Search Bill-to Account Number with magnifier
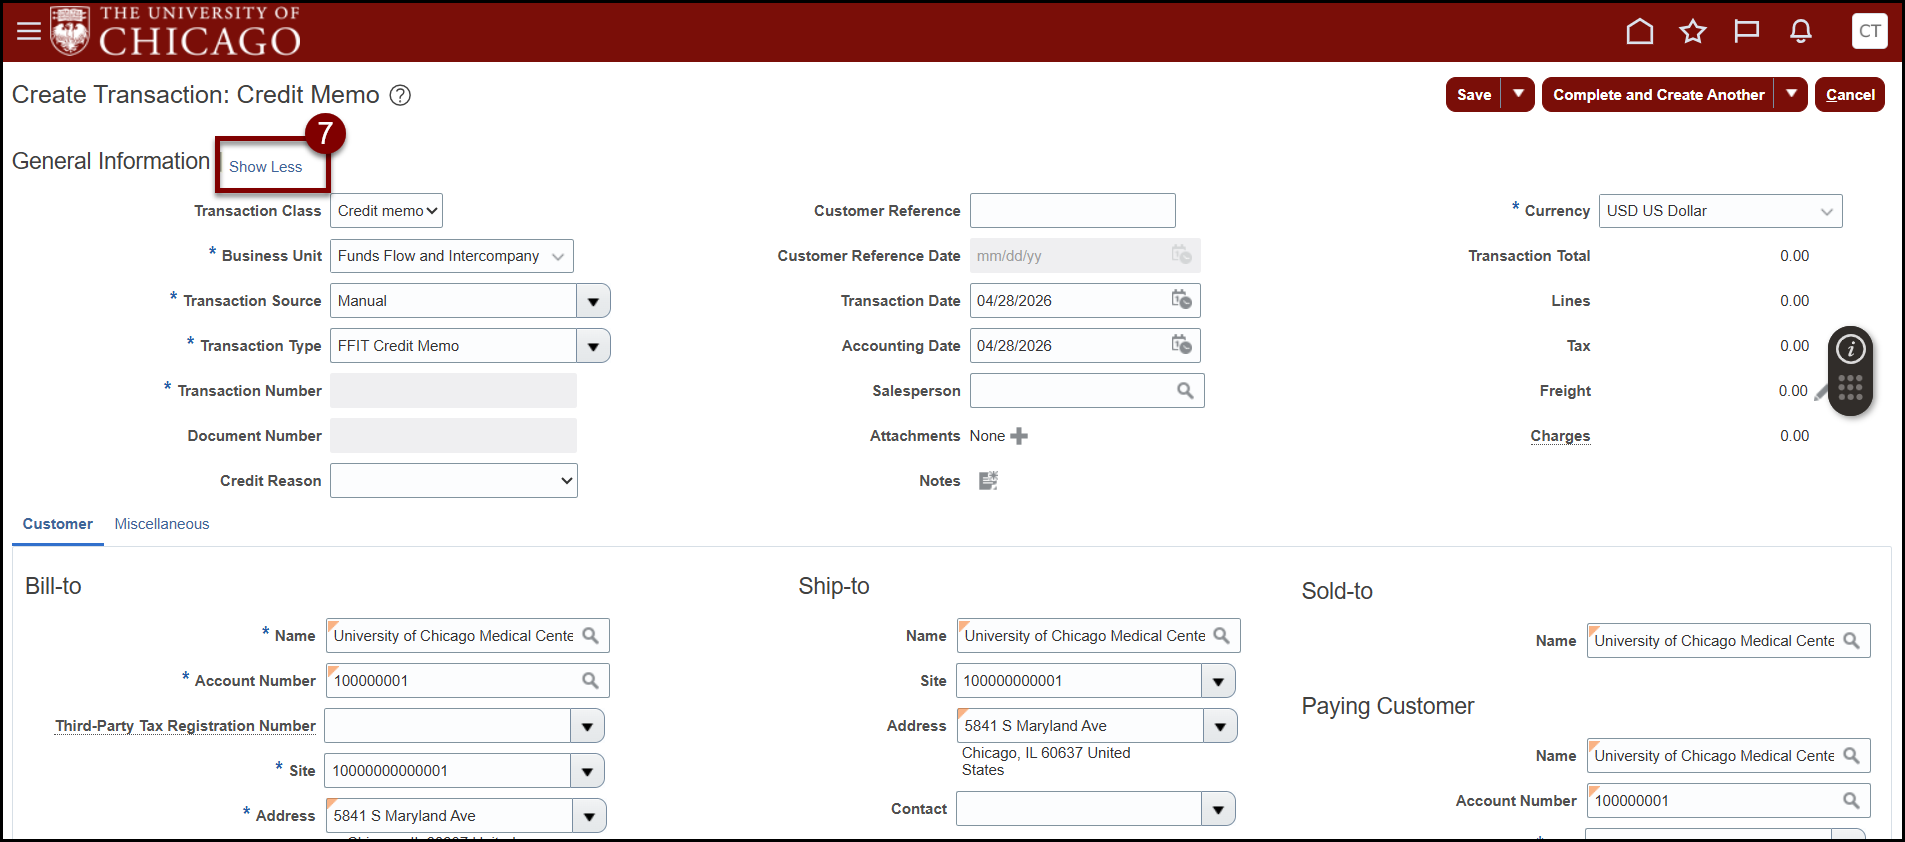 click(x=591, y=681)
